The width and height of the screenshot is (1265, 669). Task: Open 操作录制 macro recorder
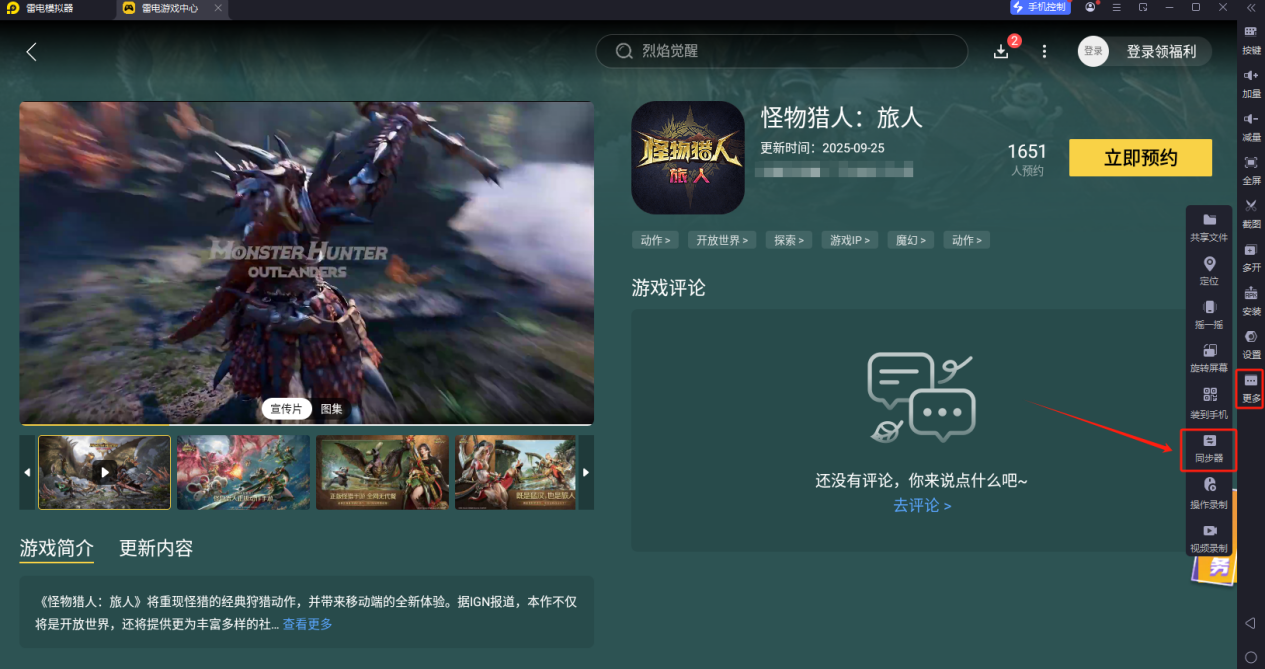(x=1209, y=491)
